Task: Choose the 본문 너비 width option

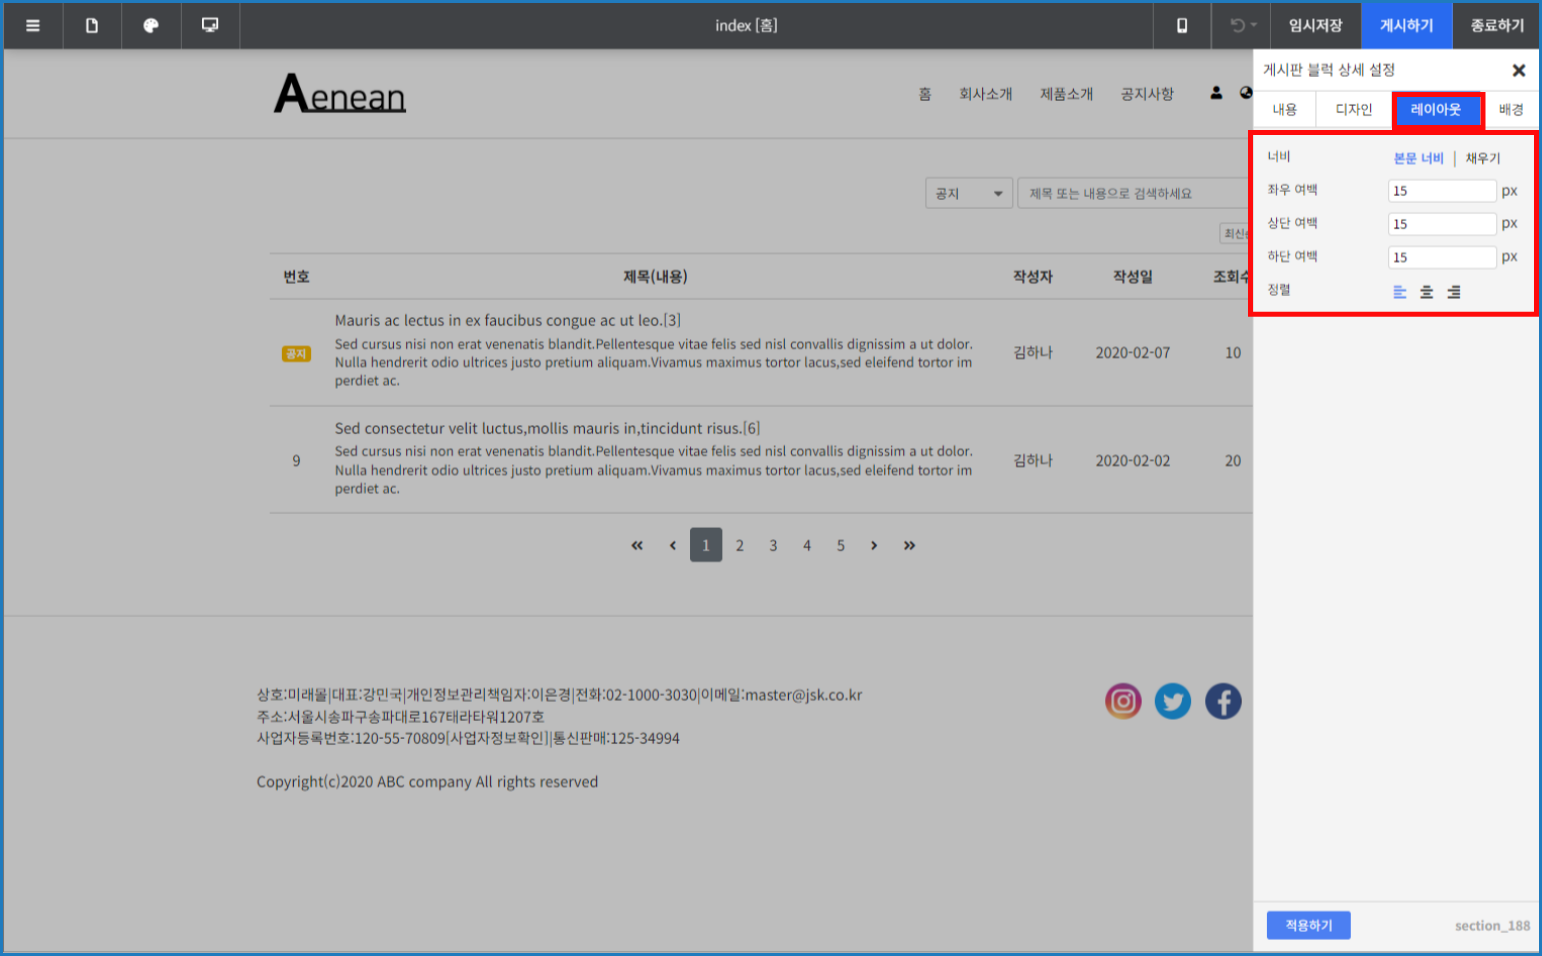Action: 1418,158
